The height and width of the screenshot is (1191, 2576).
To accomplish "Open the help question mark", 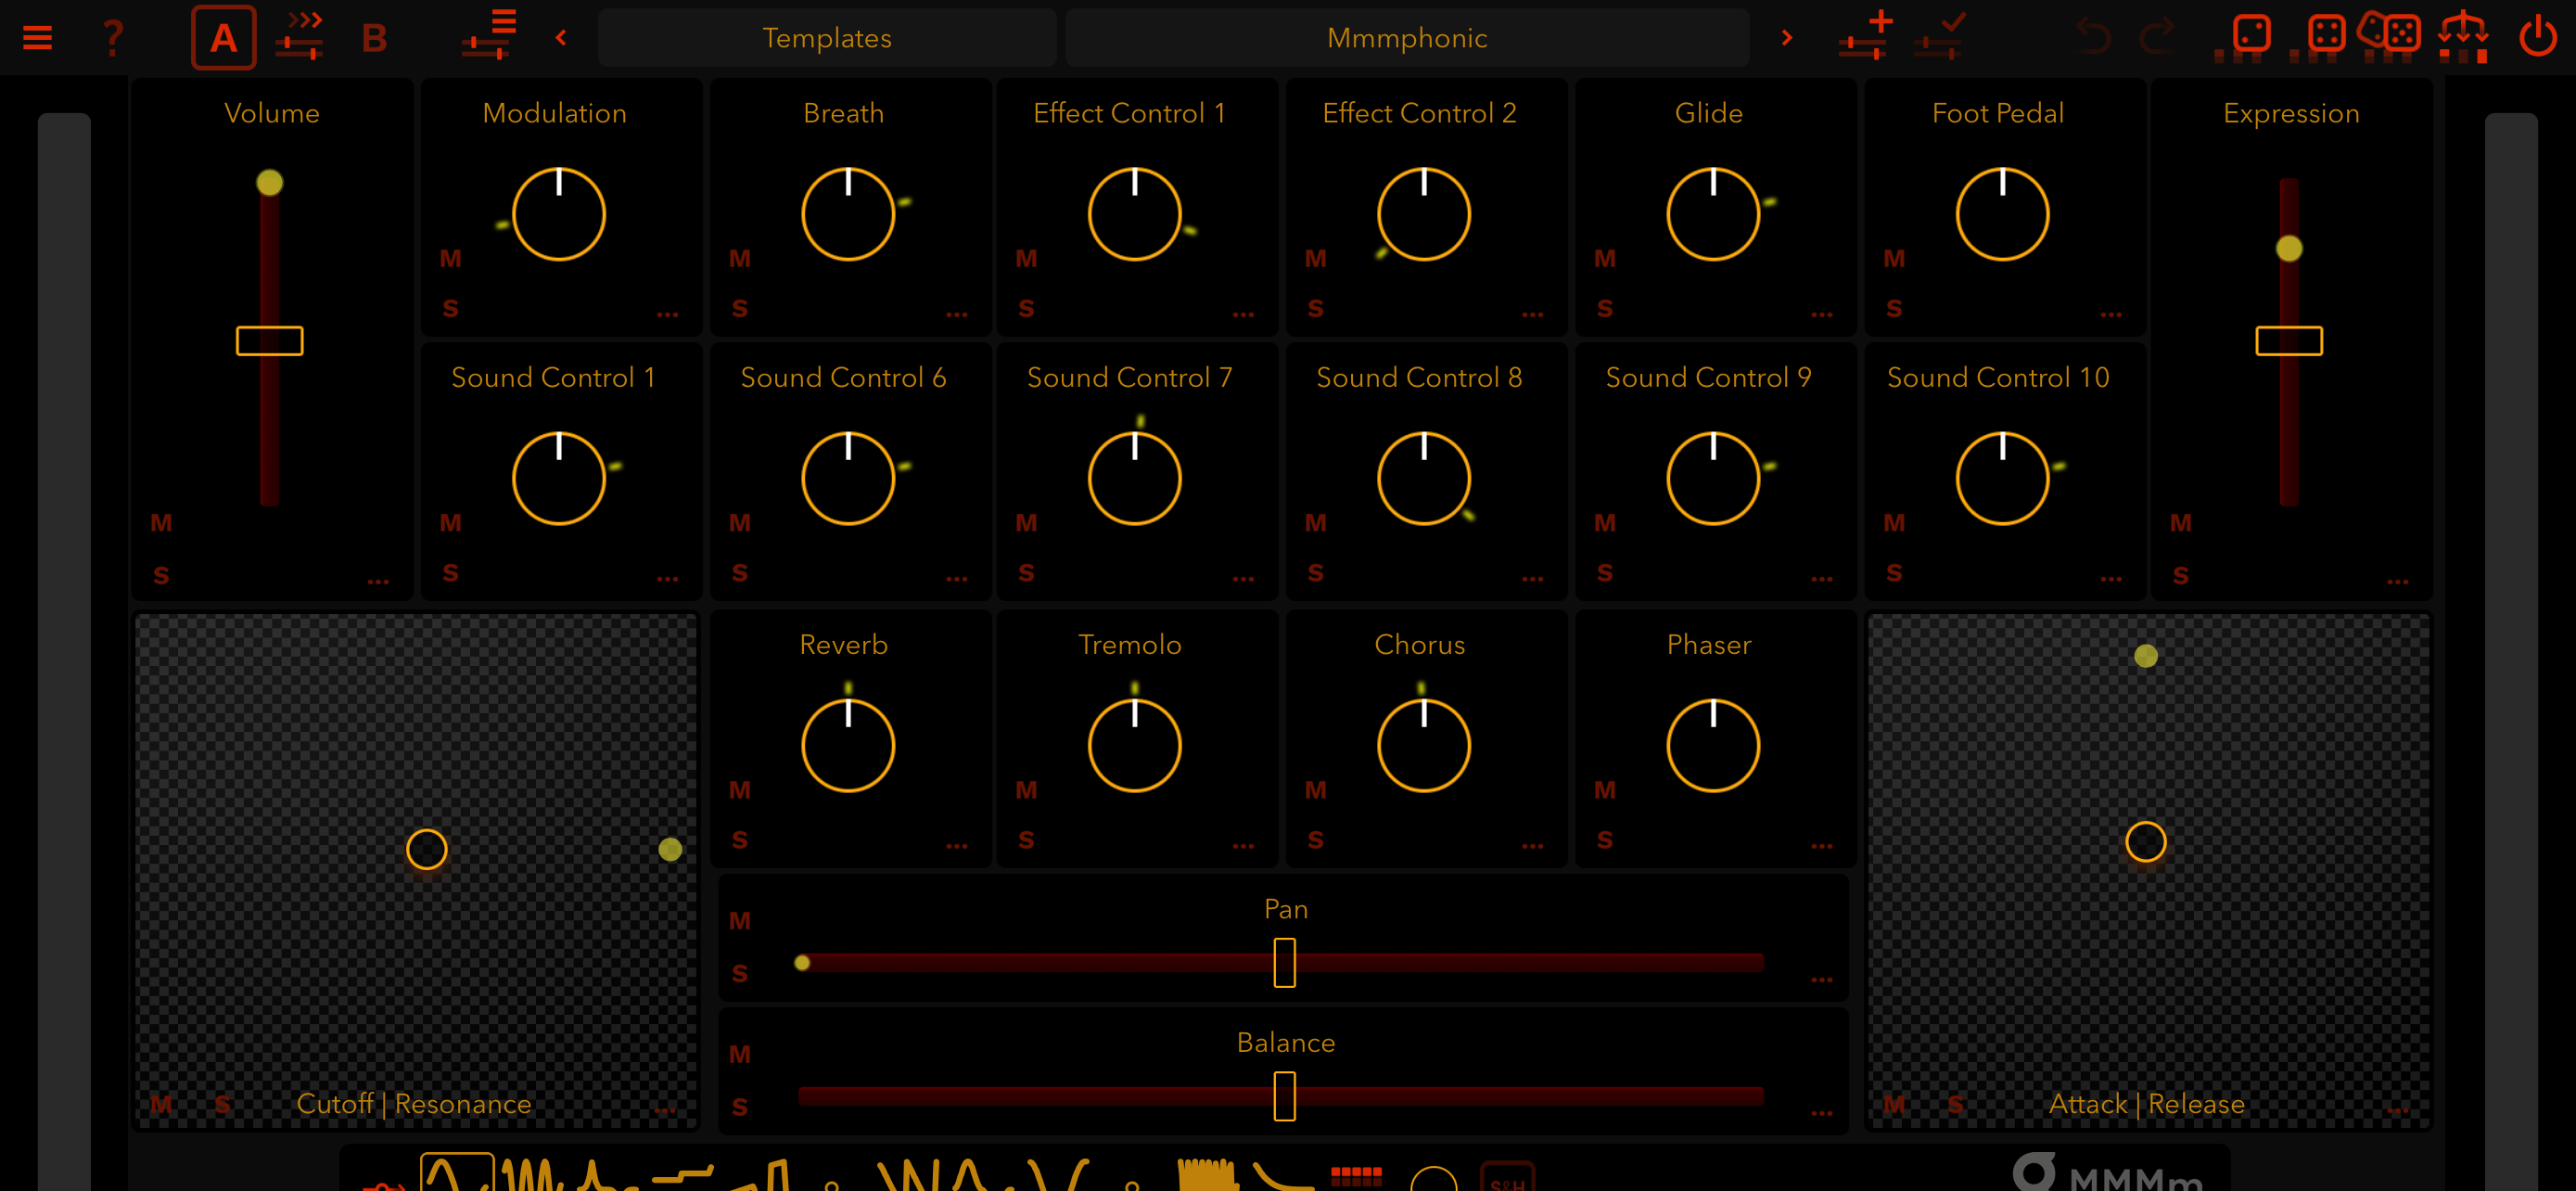I will click(113, 38).
